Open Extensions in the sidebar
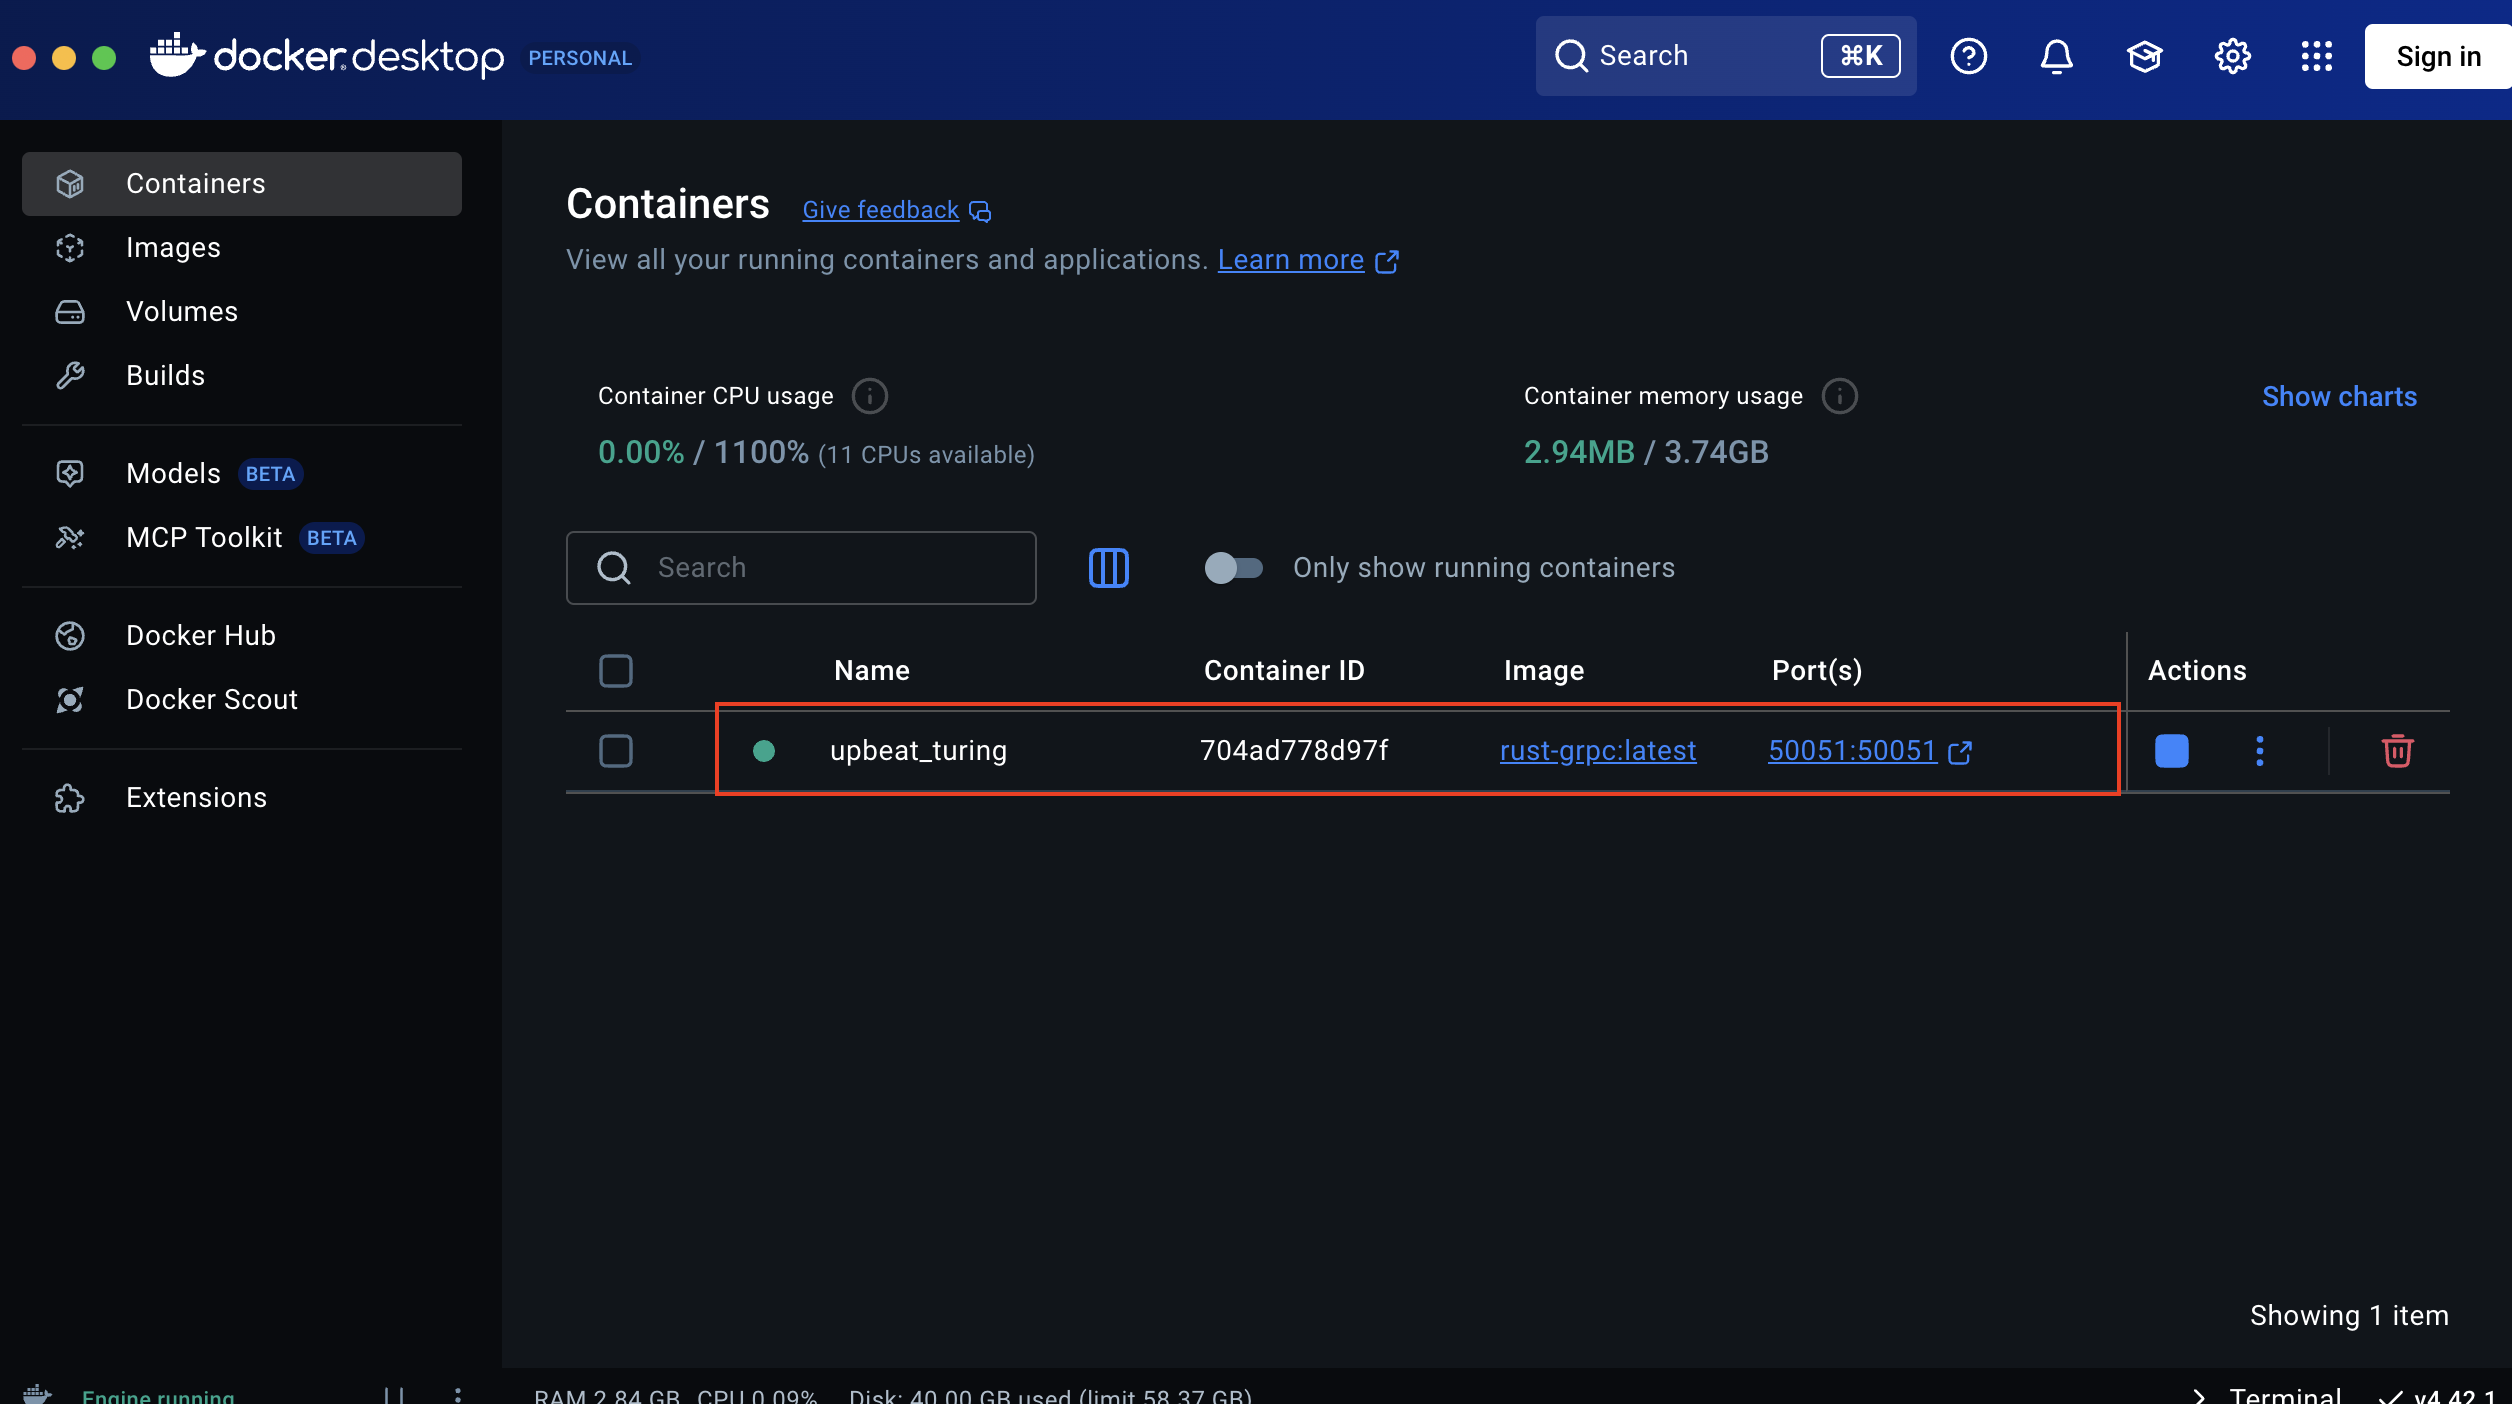Viewport: 2512px width, 1404px height. 242,798
